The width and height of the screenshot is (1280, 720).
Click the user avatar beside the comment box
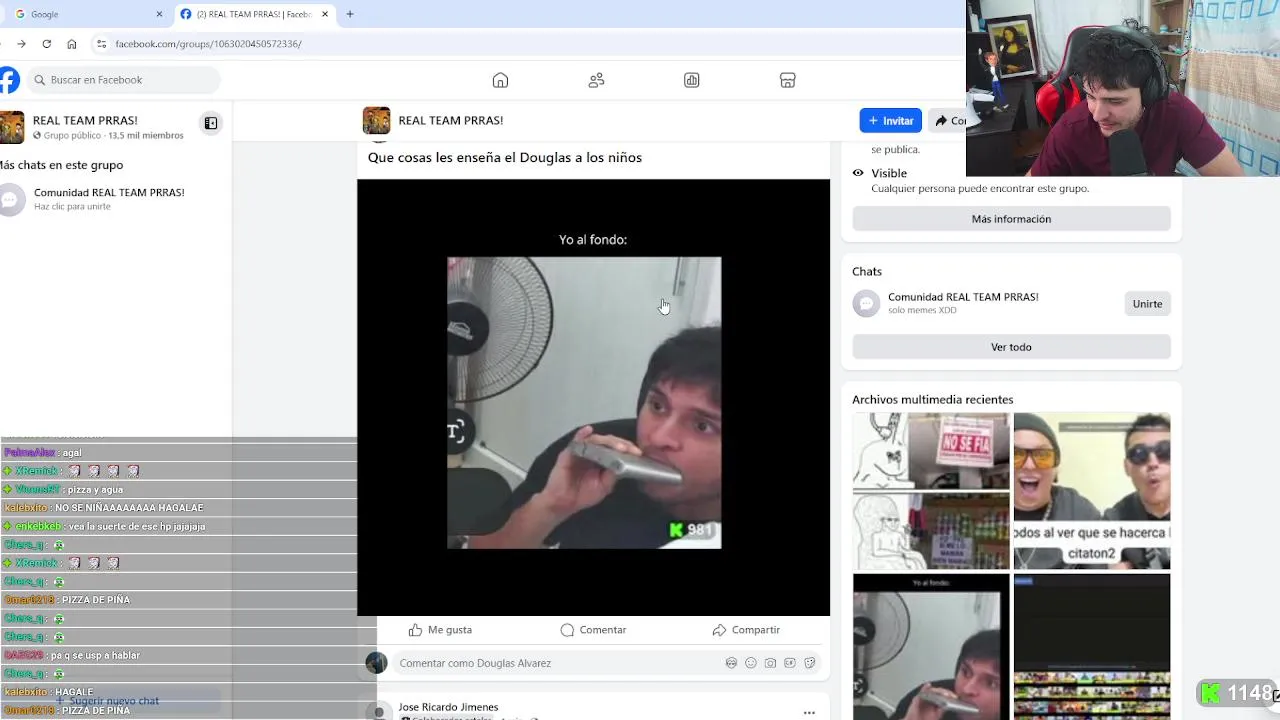pos(376,663)
